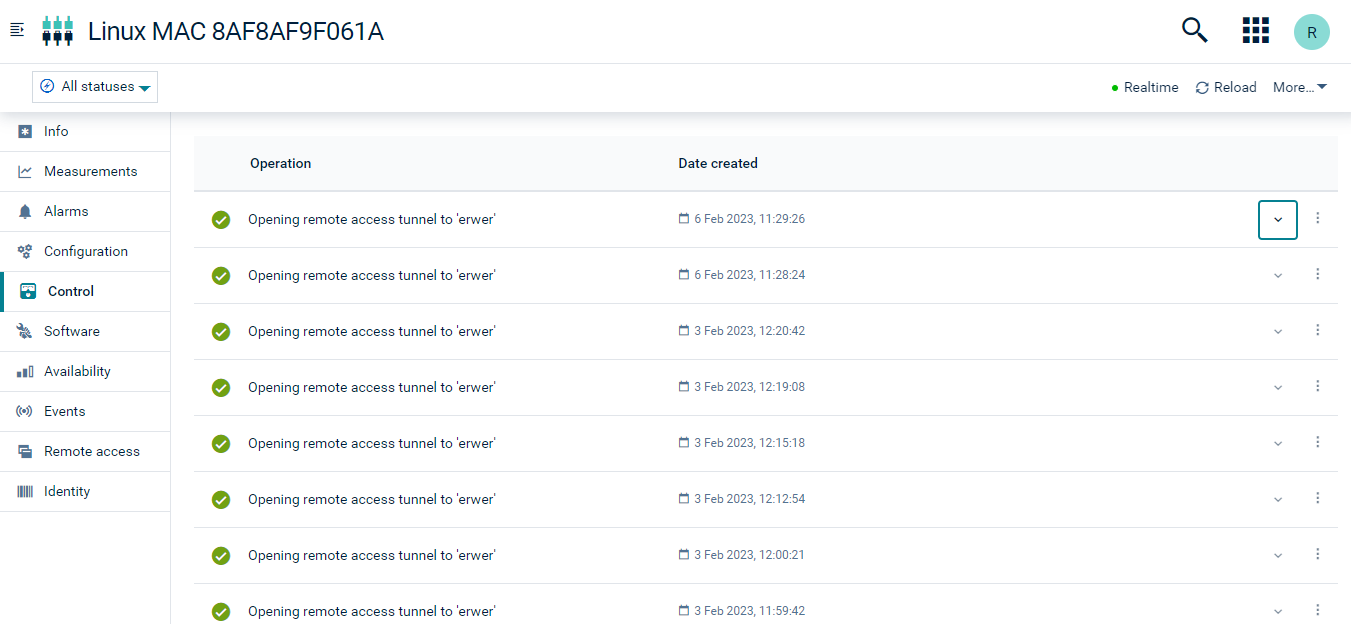Open the kebab menu on the first operation
Image resolution: width=1351 pixels, height=624 pixels.
pyautogui.click(x=1317, y=218)
